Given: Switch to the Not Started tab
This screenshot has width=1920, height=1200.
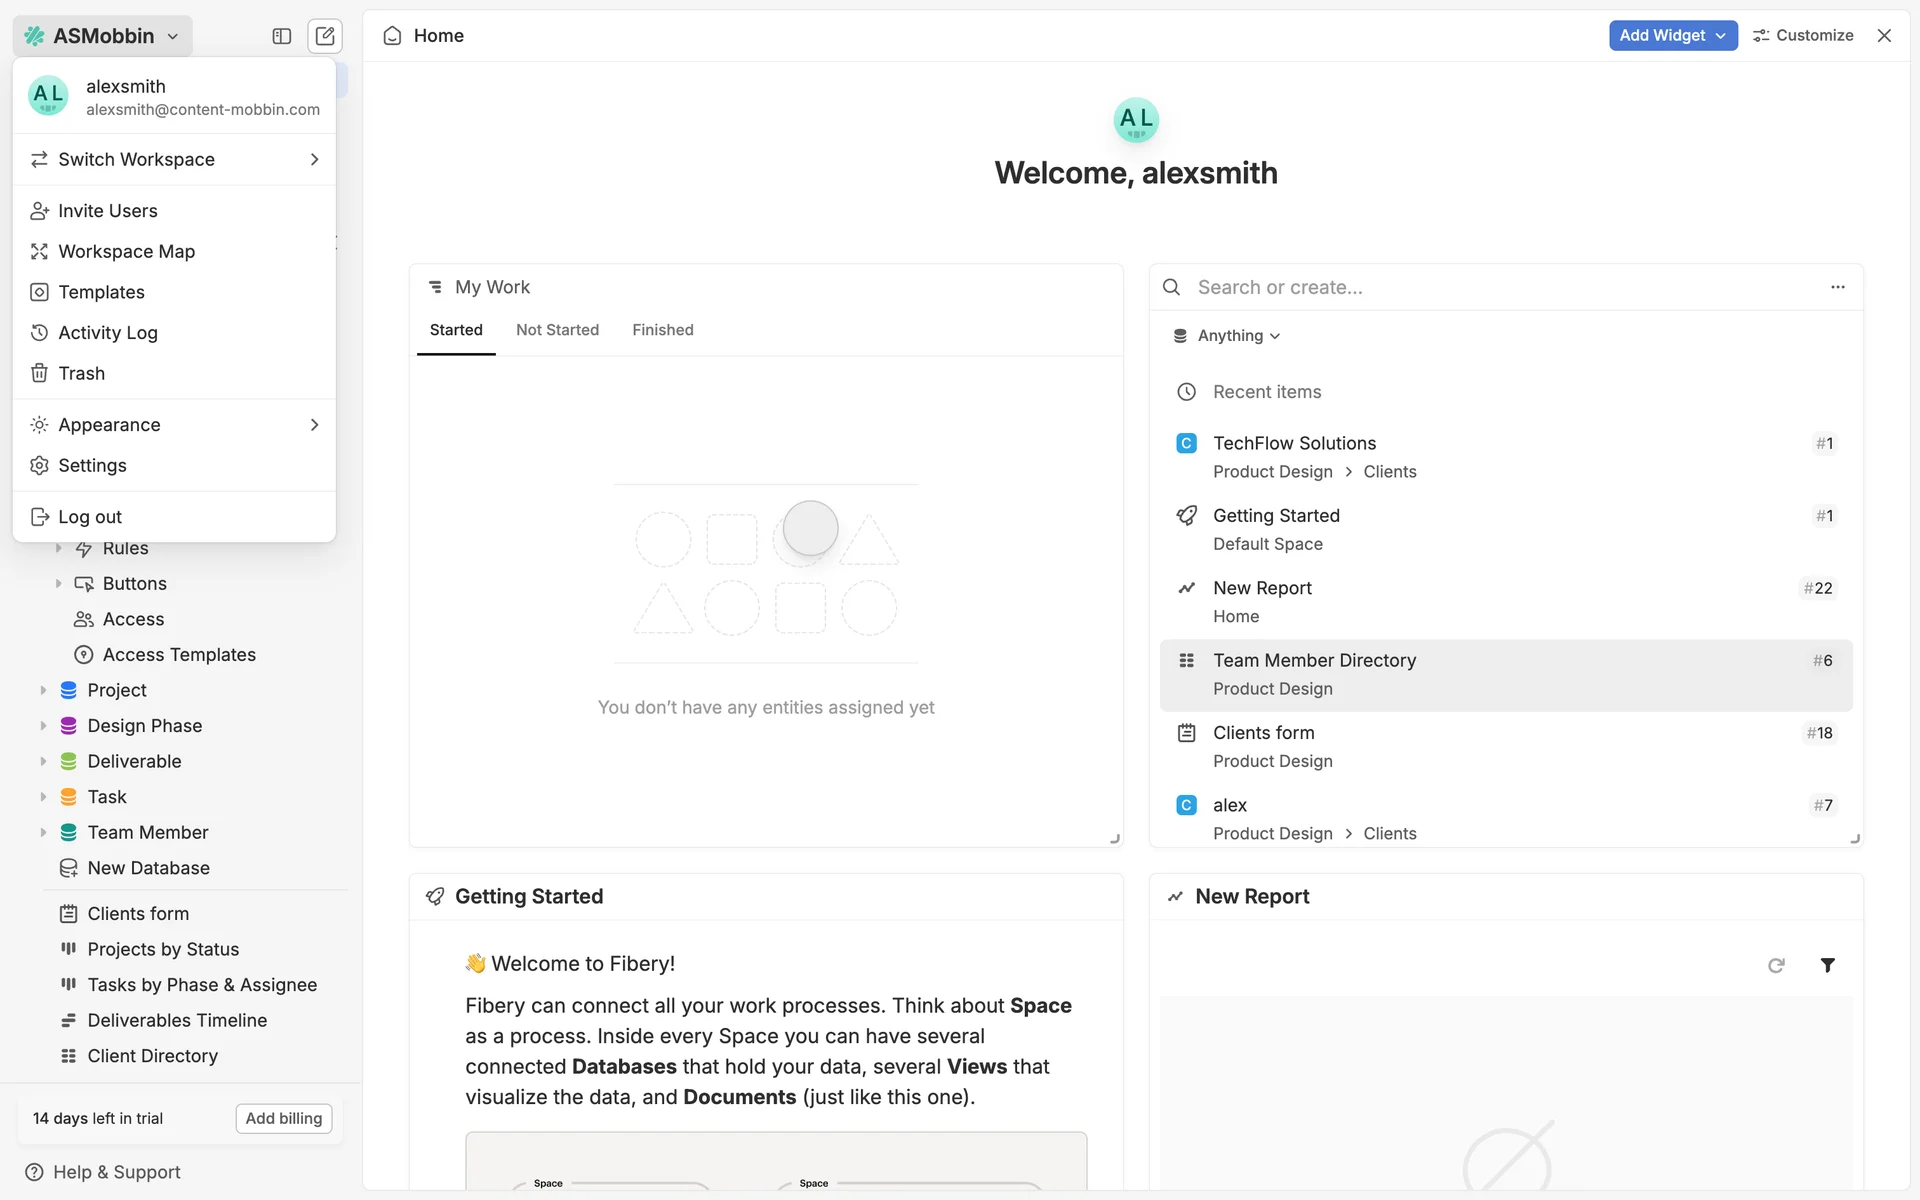Looking at the screenshot, I should [557, 330].
